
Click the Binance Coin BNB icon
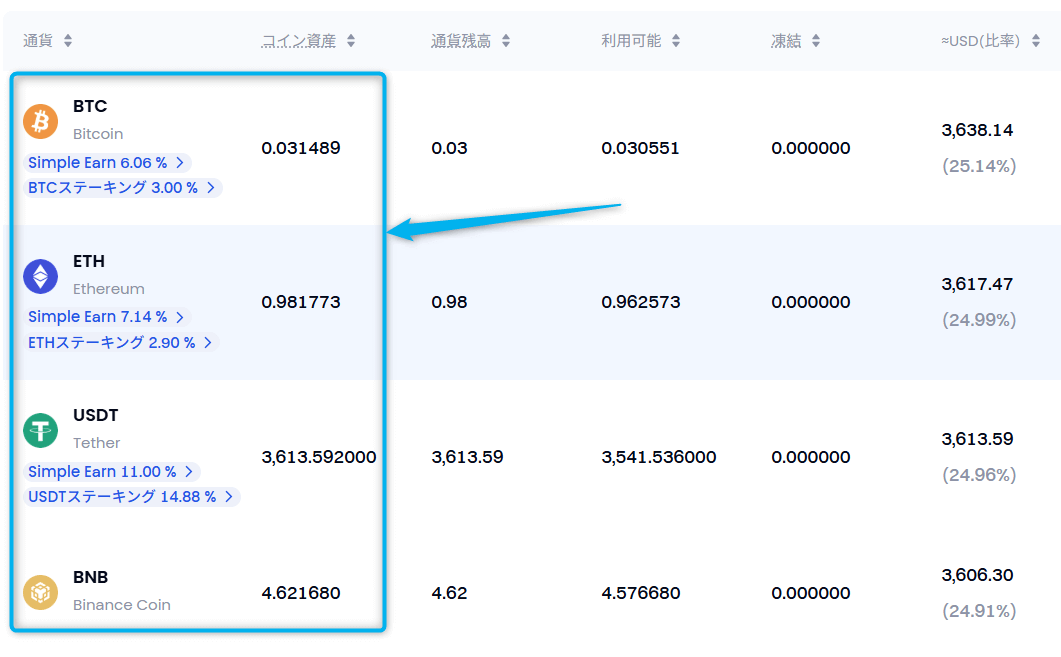tap(41, 592)
